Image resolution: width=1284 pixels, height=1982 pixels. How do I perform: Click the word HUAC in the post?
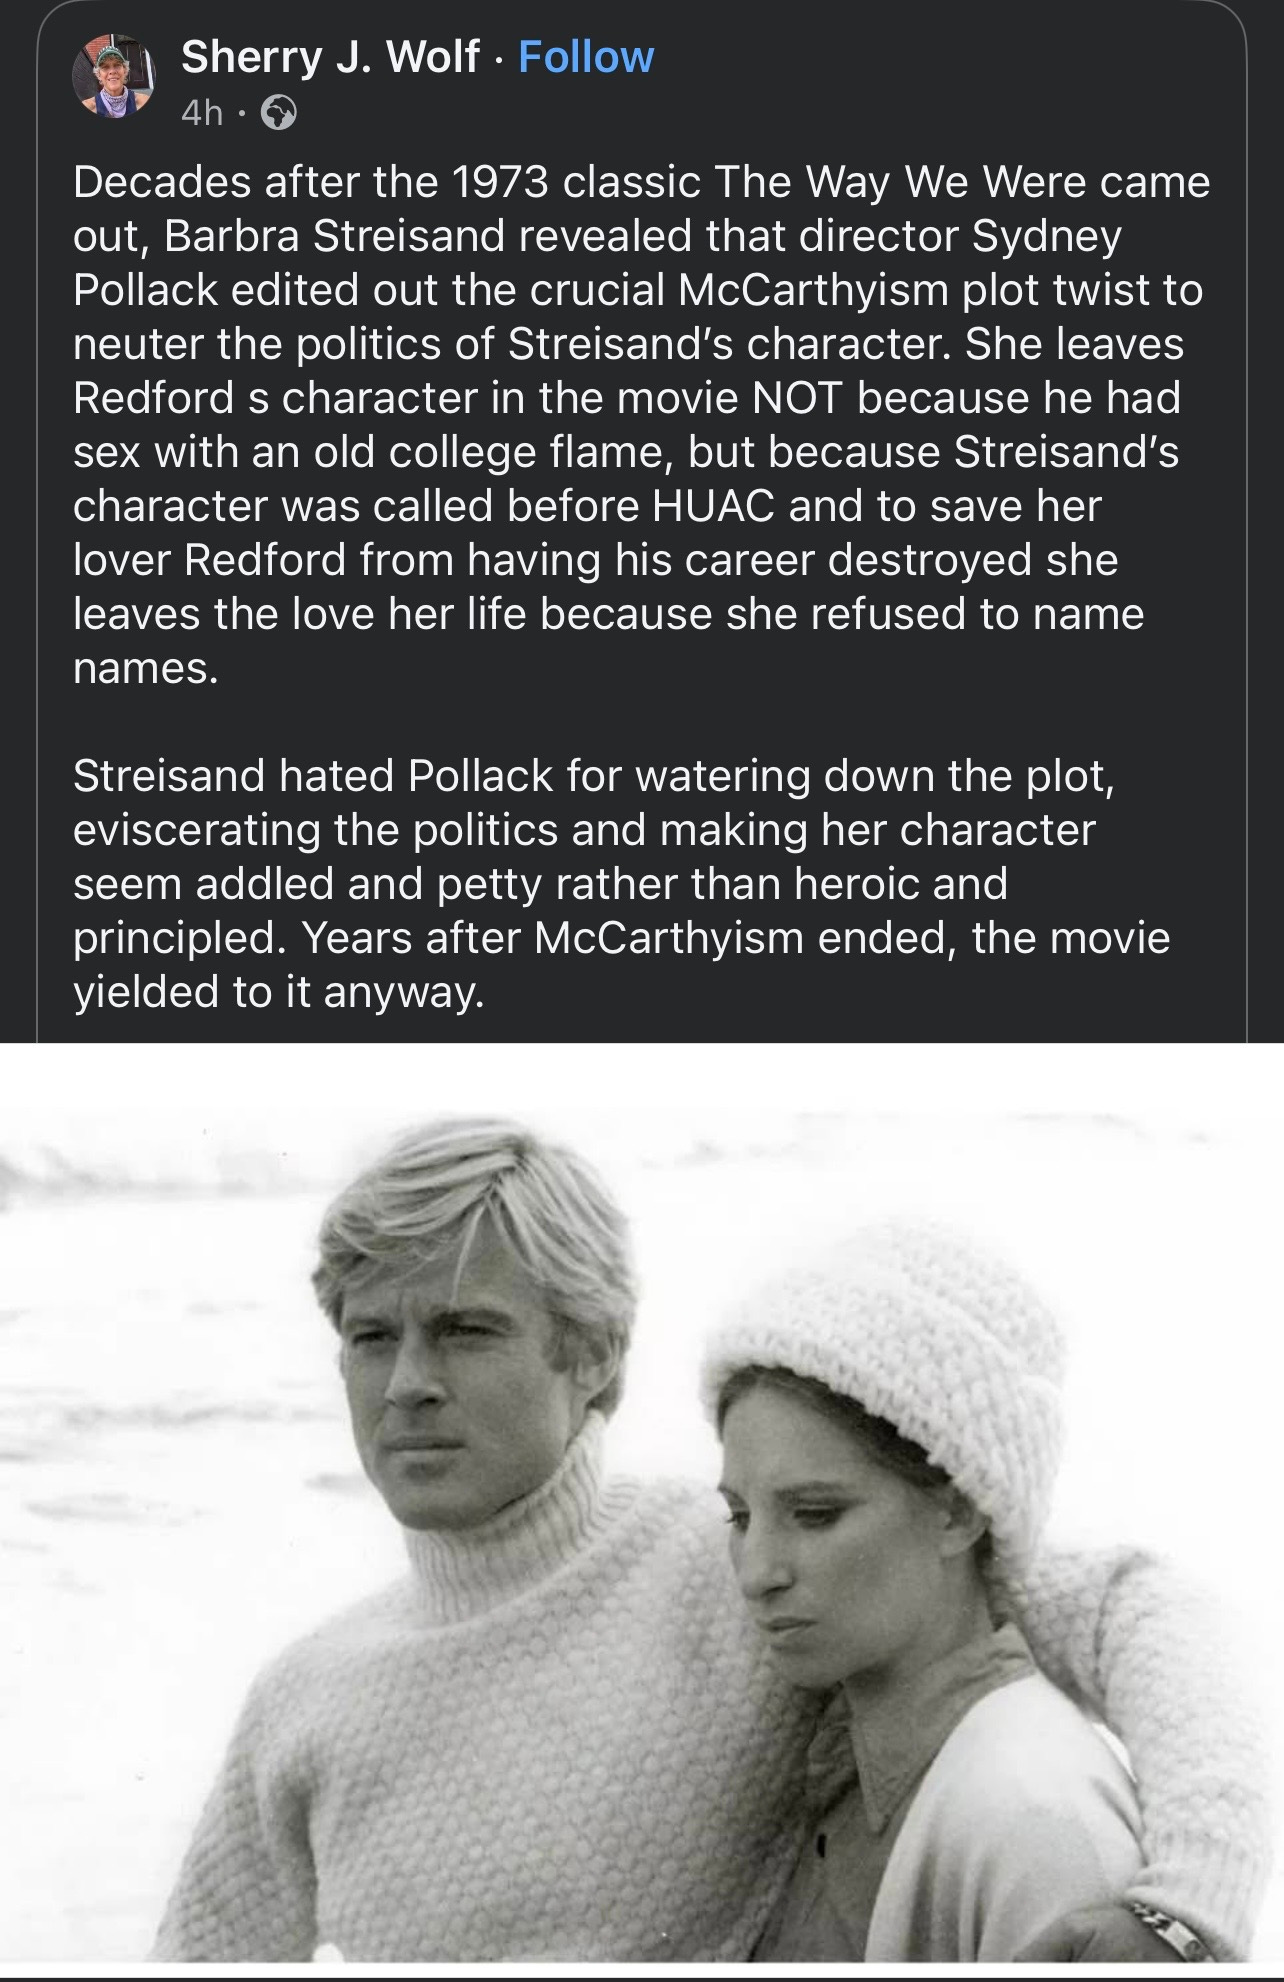[x=714, y=505]
